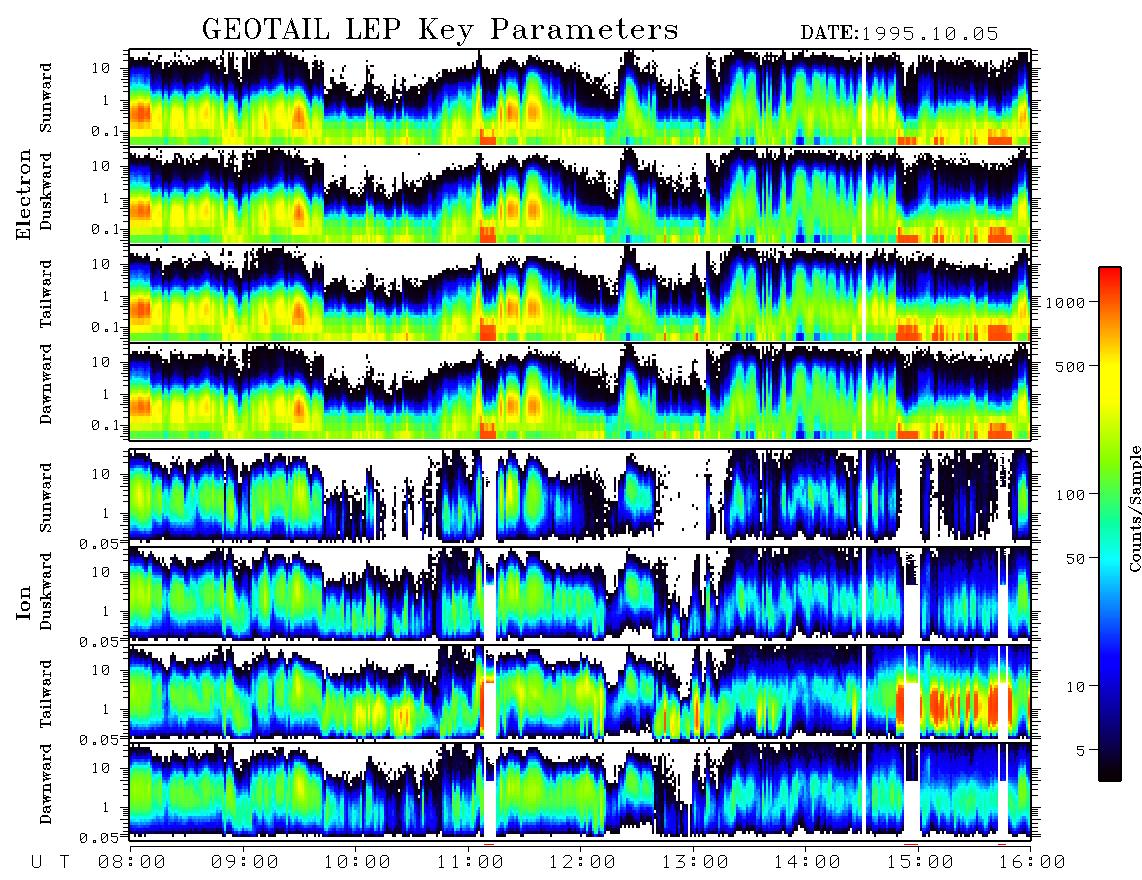Click inside the Electron Dawnward spectrogram panel
Screen dimensions: 1142x880
click(580, 391)
